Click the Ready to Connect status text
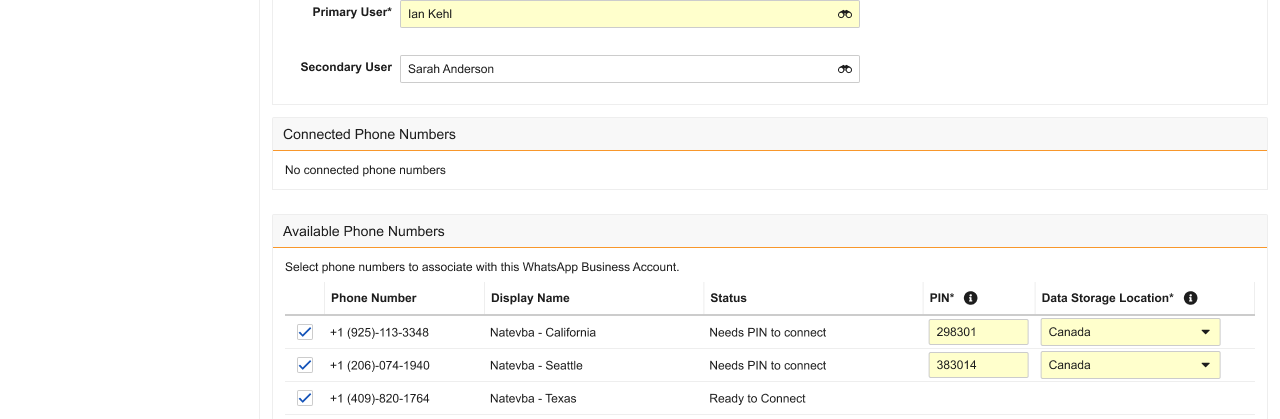The height and width of the screenshot is (419, 1280). click(x=757, y=398)
